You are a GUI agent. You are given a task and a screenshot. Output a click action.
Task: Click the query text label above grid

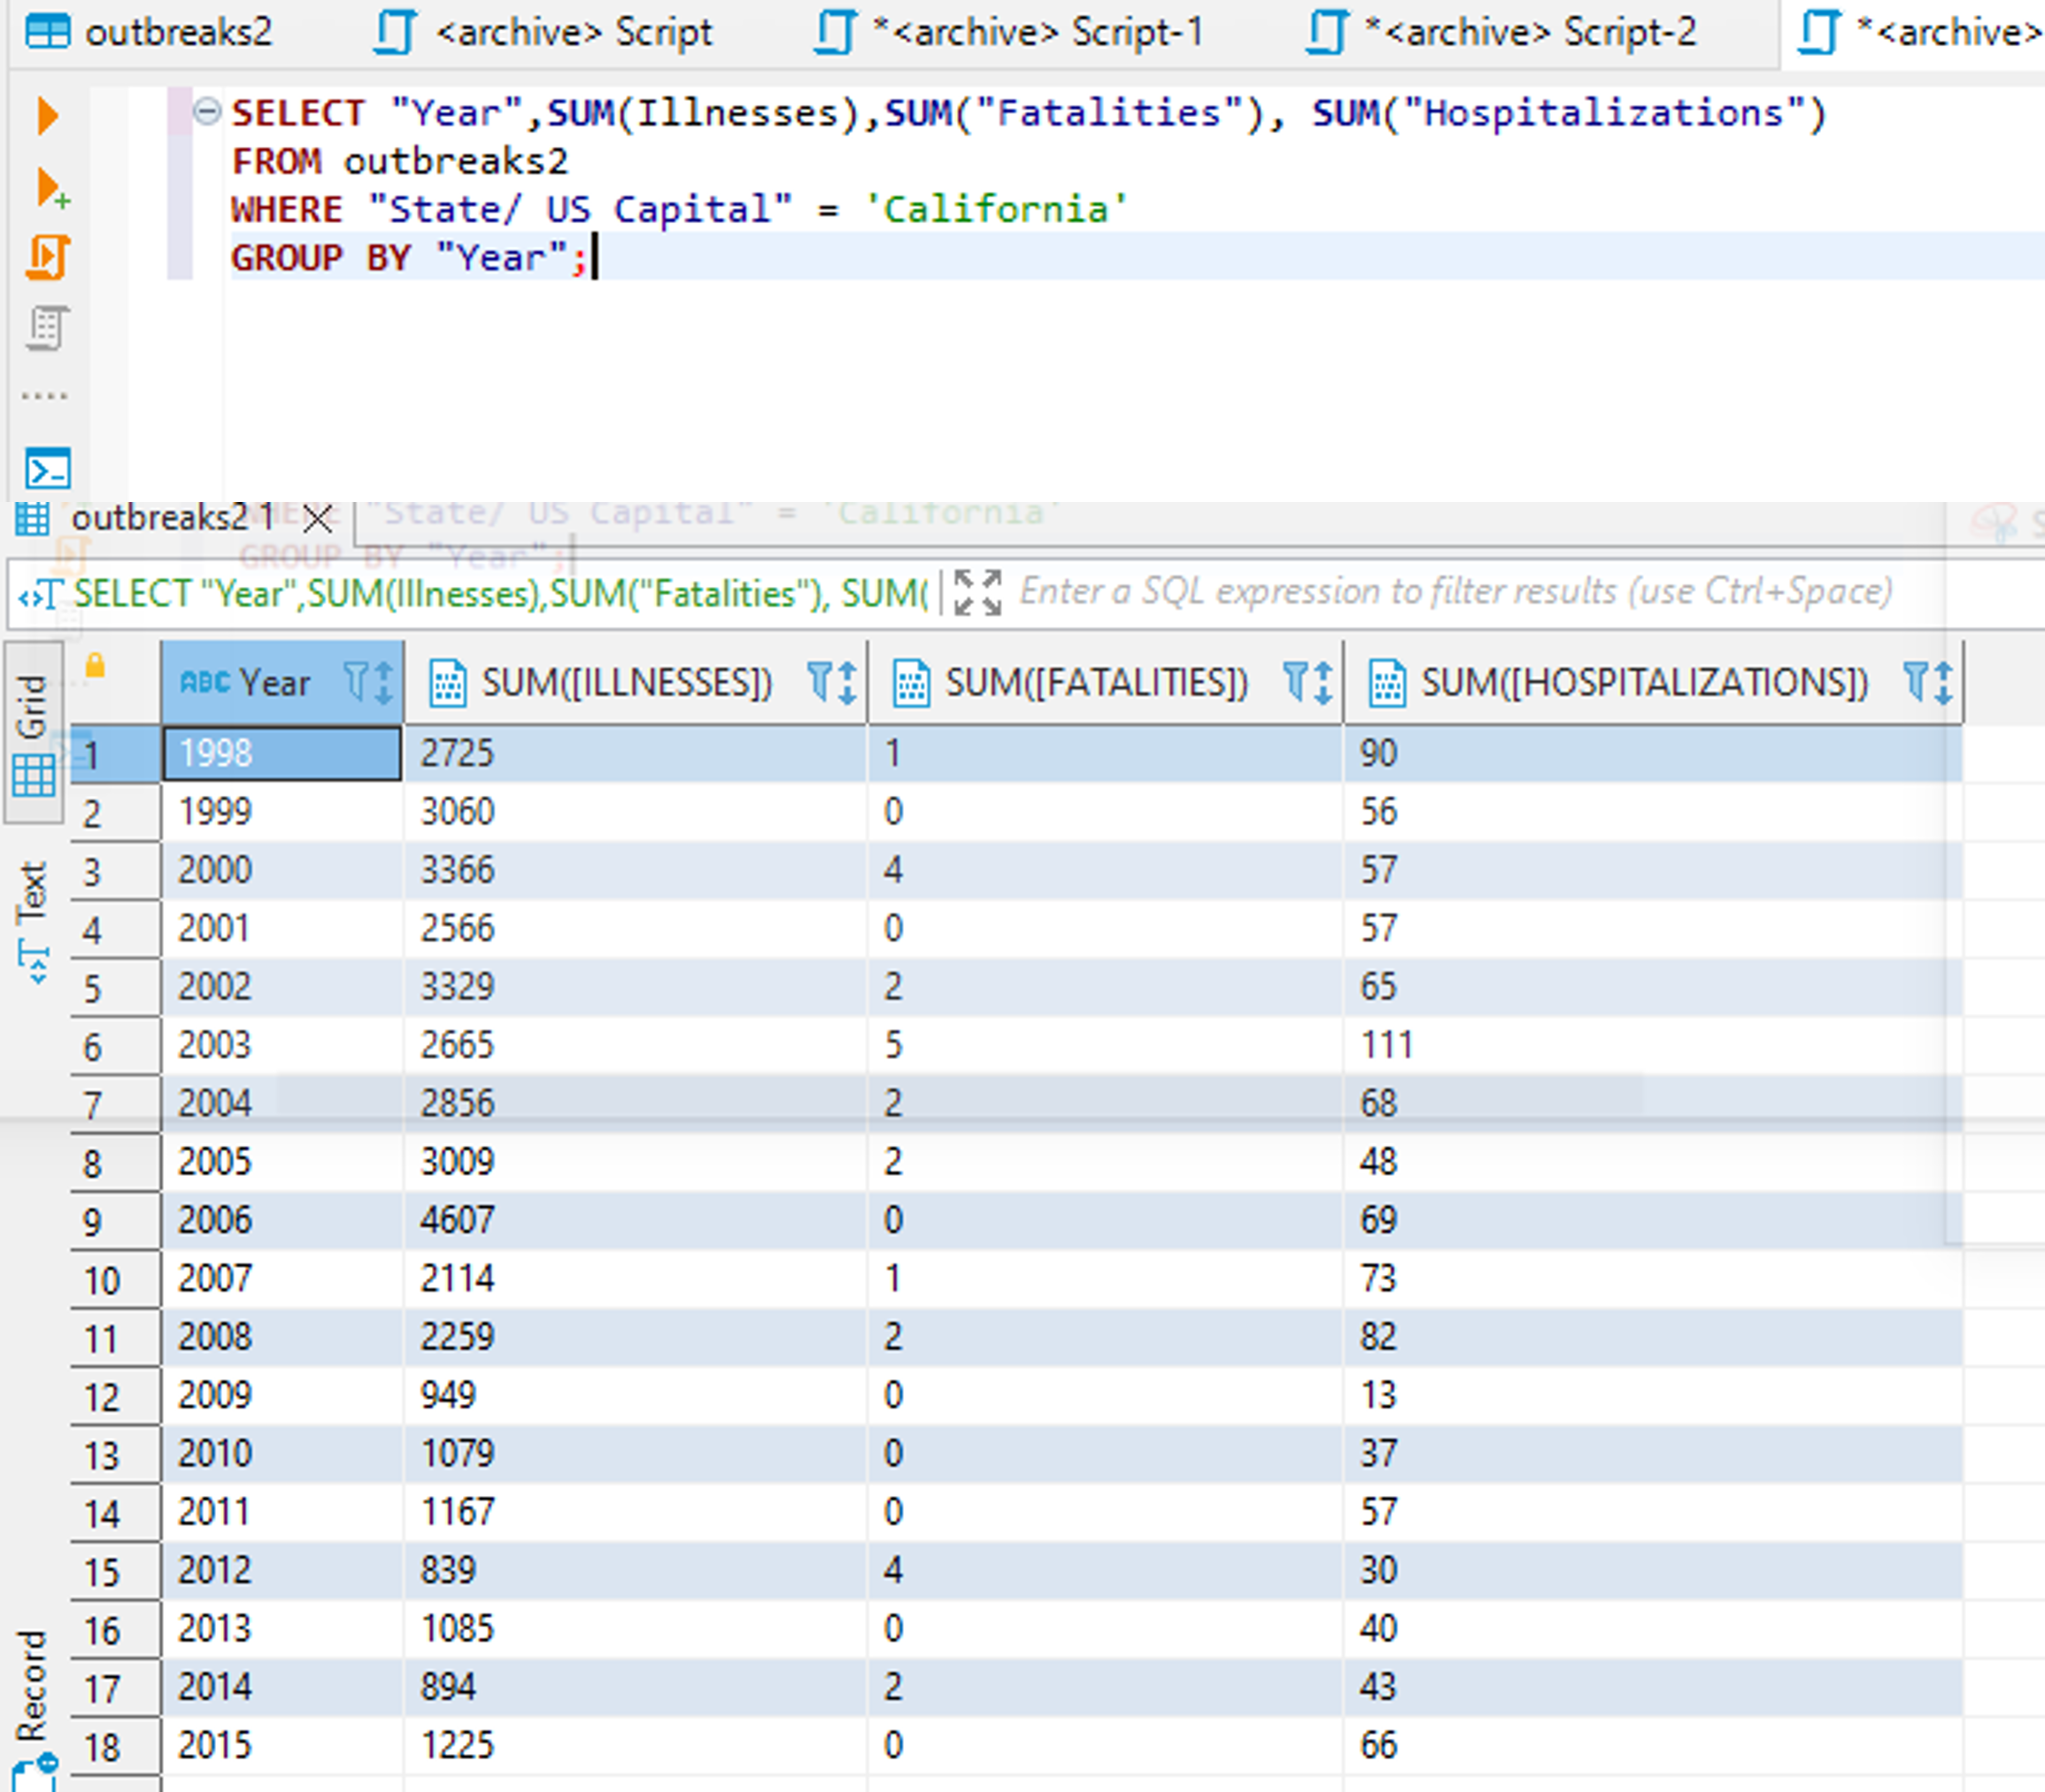coord(500,593)
